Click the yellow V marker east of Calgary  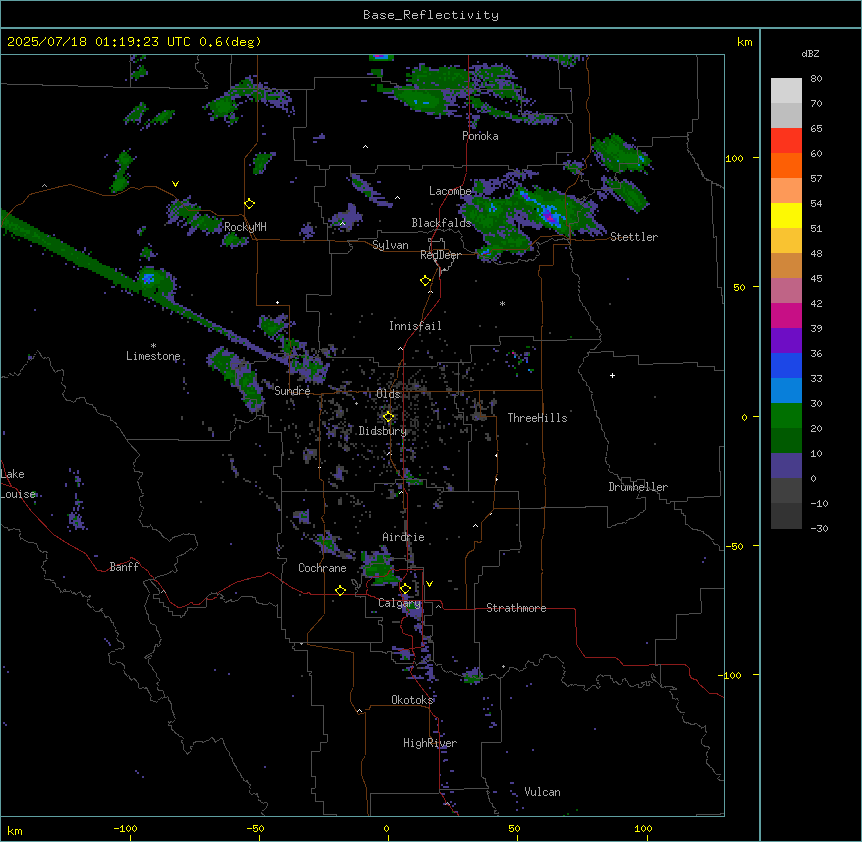429,584
